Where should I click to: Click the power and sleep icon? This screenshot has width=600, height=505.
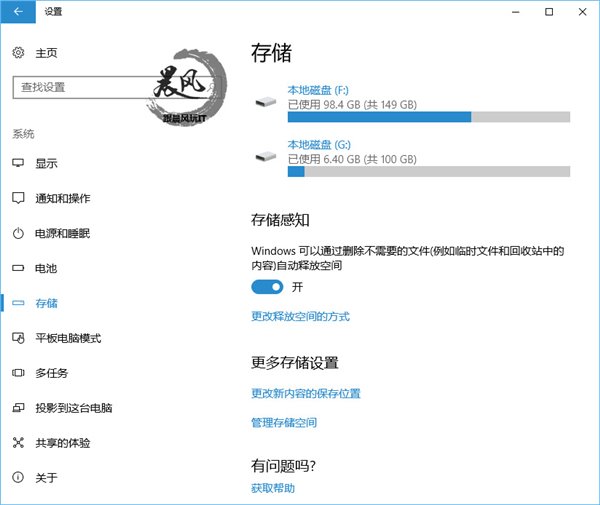pyautogui.click(x=18, y=233)
